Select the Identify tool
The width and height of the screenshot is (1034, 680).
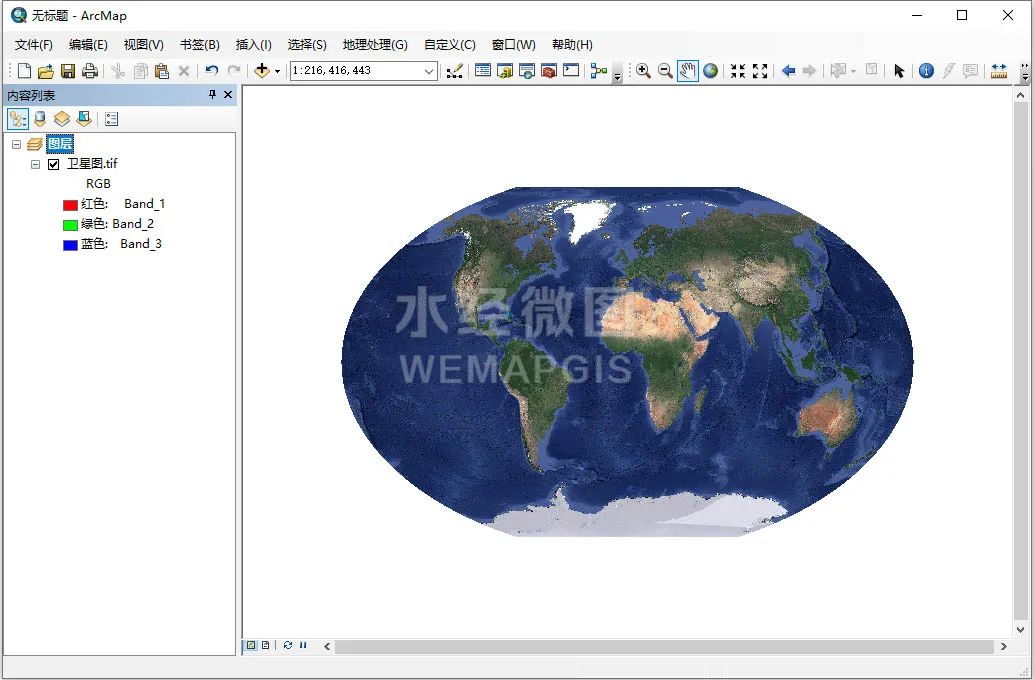coord(927,71)
